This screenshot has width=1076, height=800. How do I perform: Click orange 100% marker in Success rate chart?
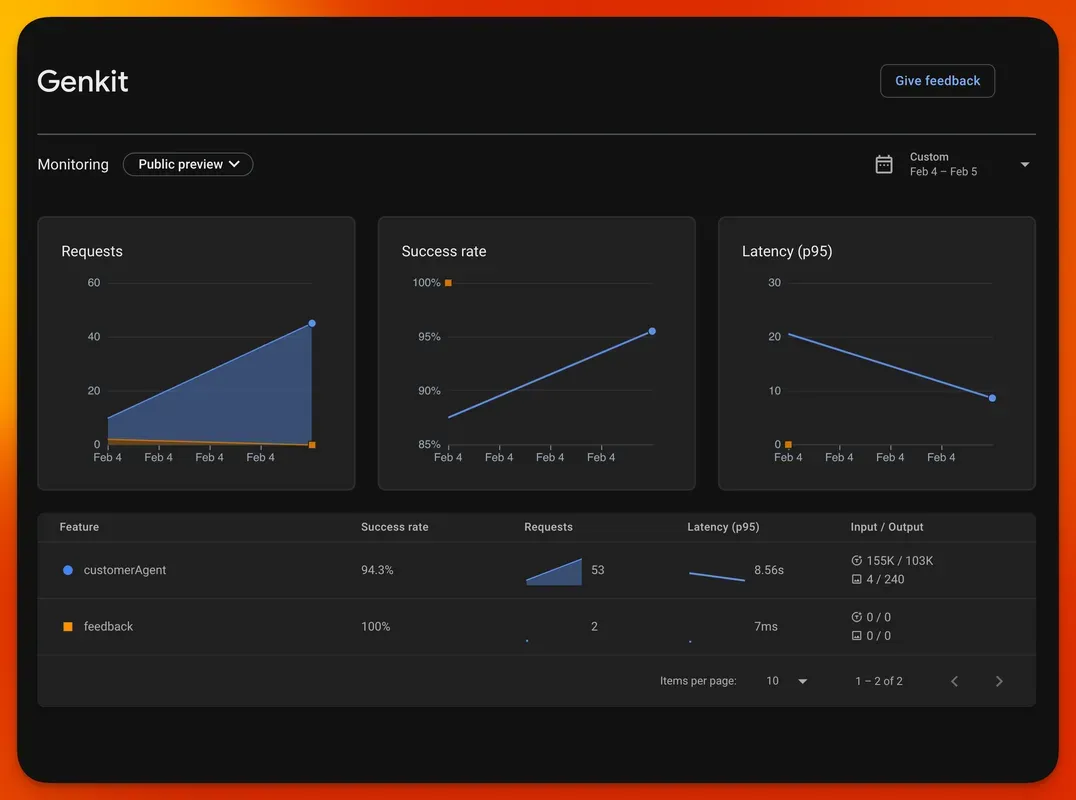click(x=448, y=283)
